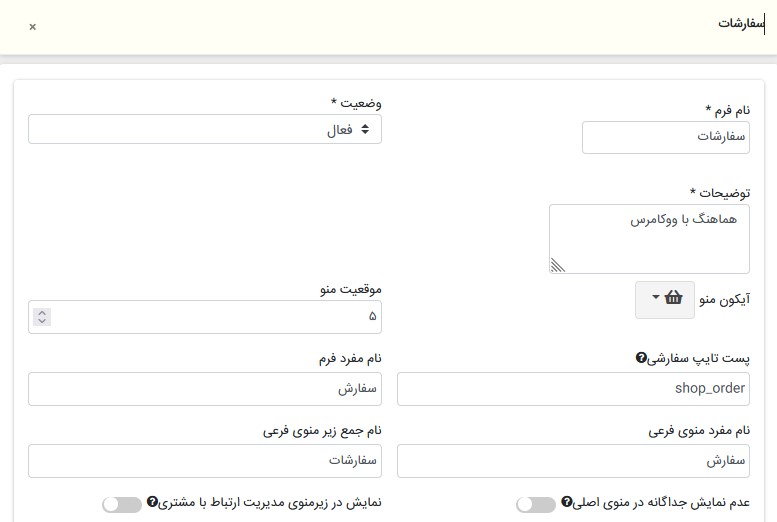Focus the نام جمع زیر منوی فرعی field

[x=204, y=461]
